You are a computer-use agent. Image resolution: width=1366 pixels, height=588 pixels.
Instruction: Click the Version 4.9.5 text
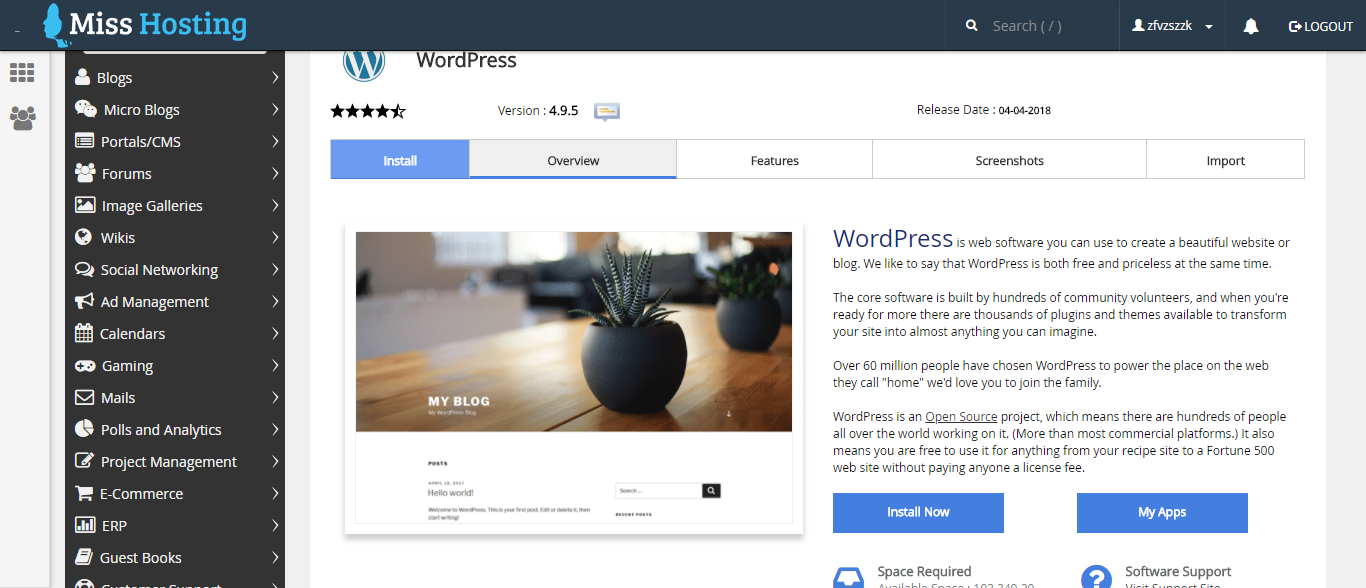538,110
